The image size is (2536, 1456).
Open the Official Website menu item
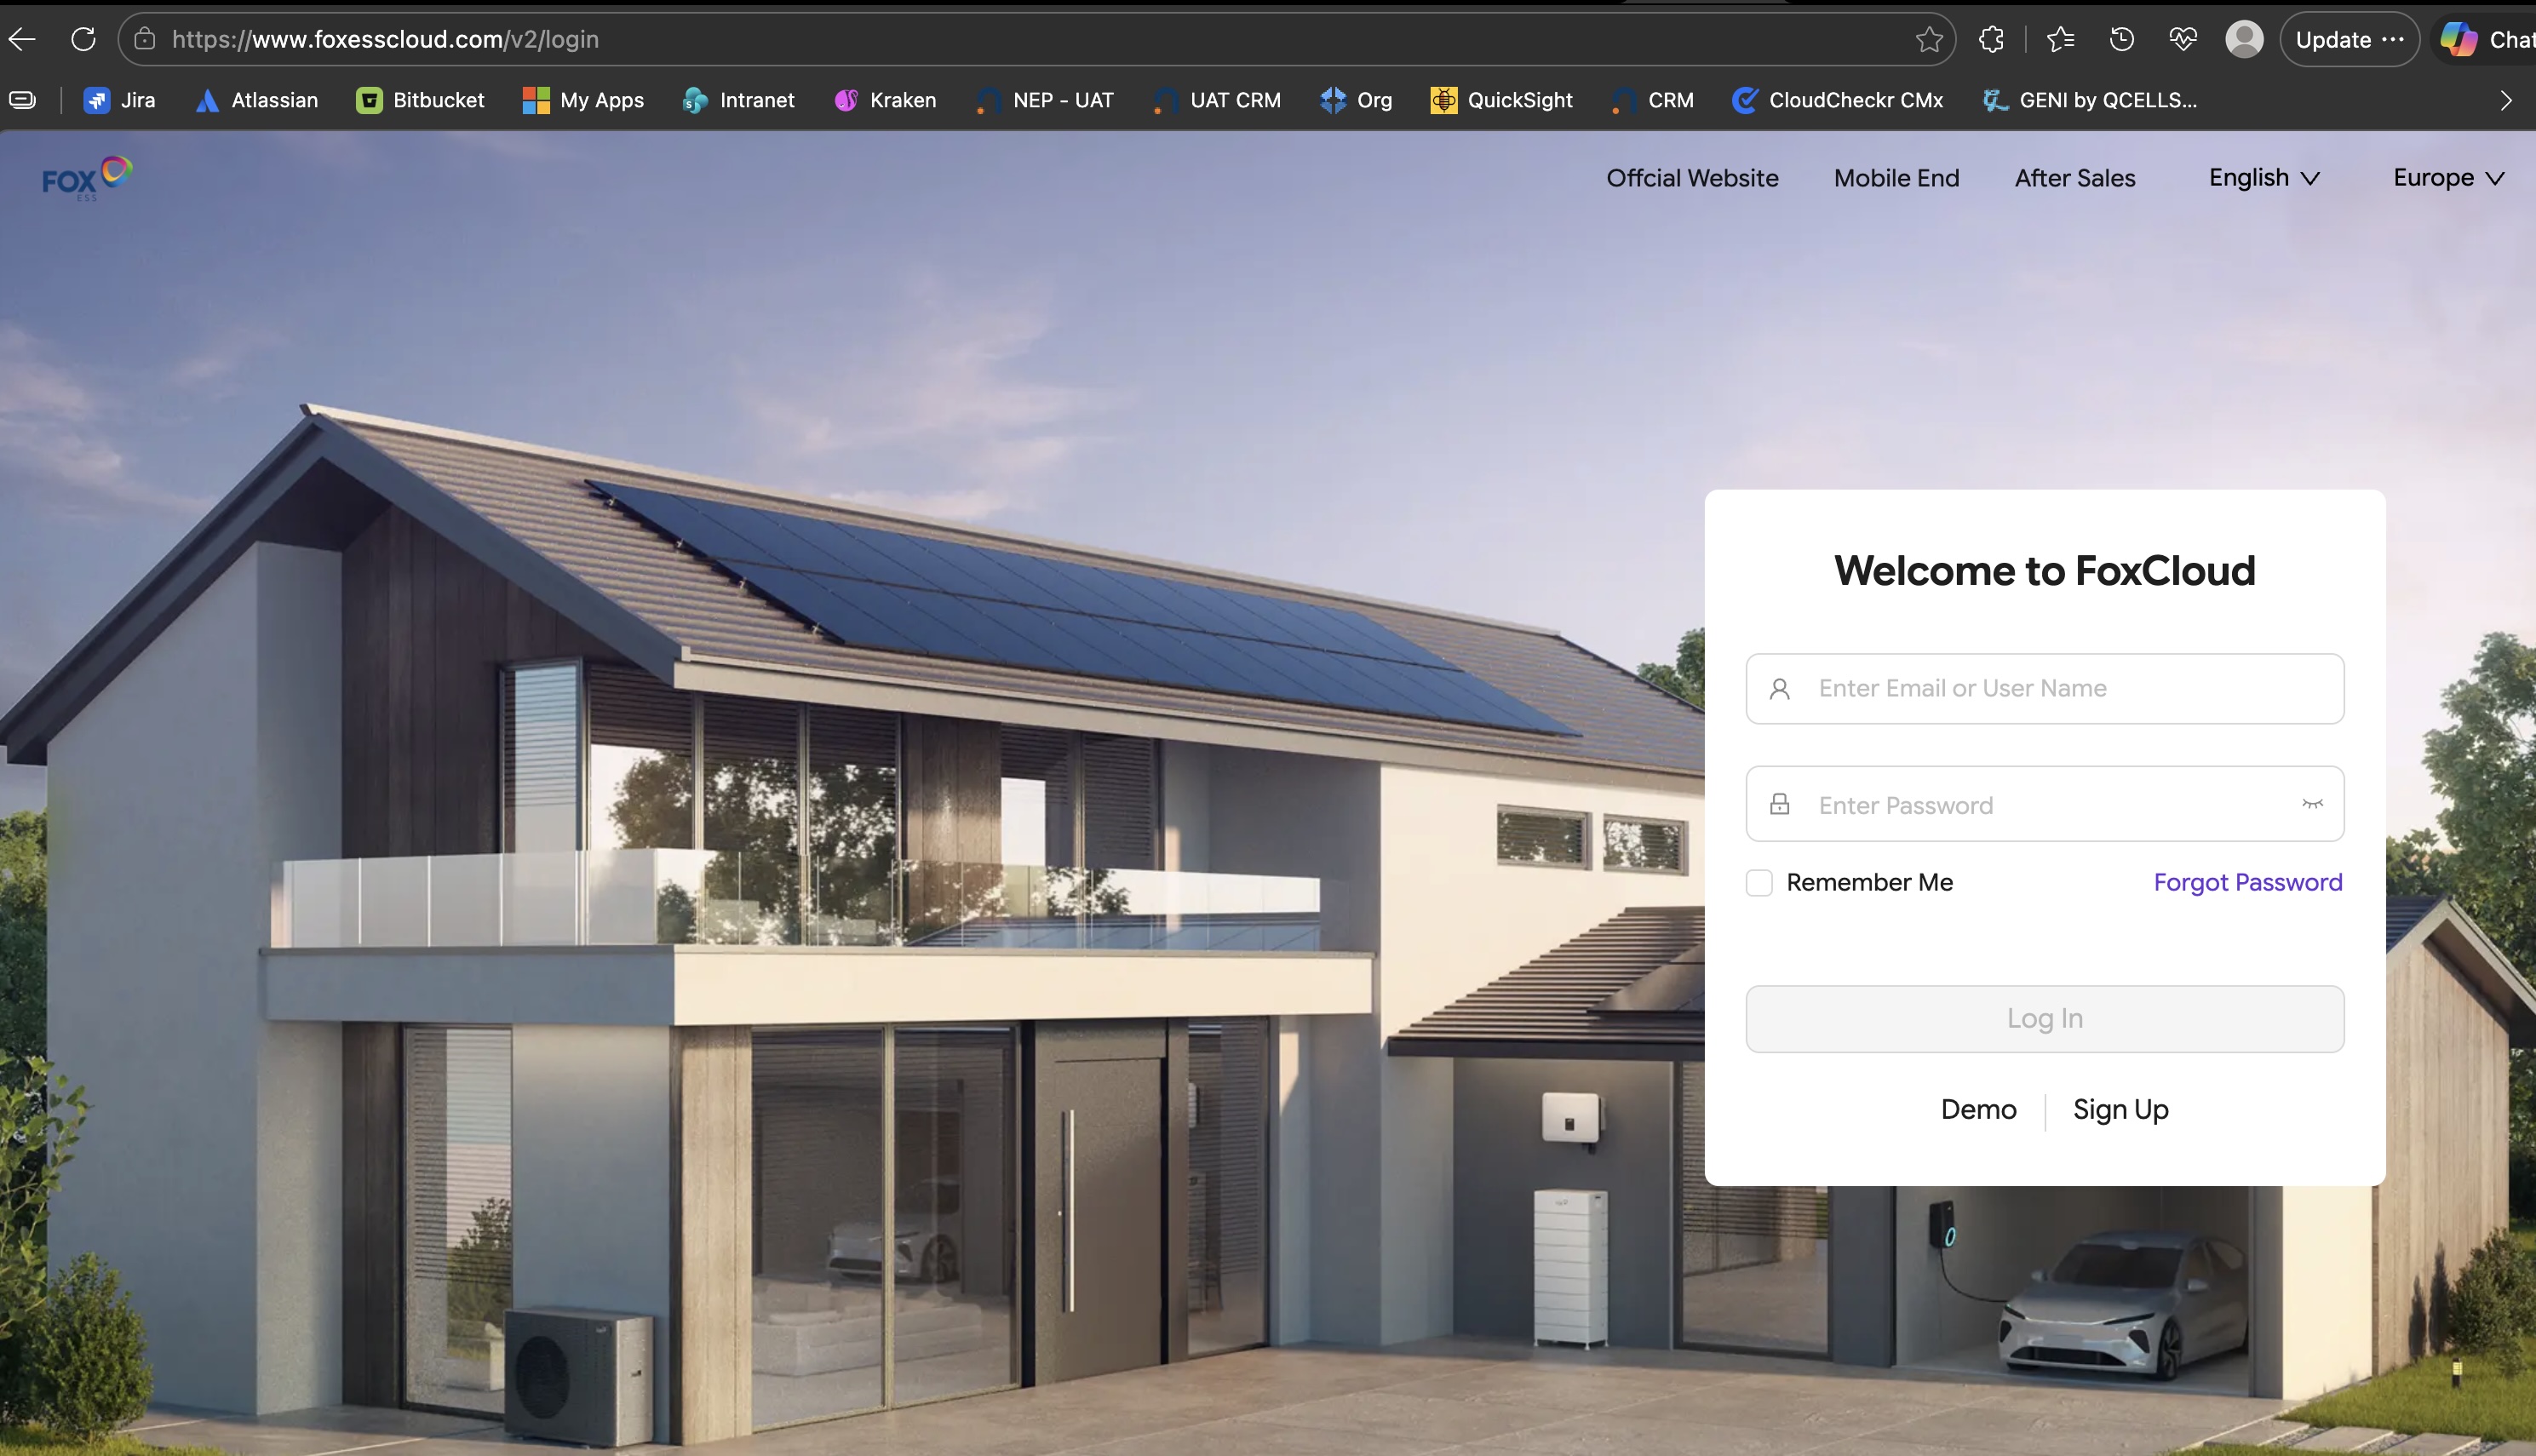pos(1692,178)
